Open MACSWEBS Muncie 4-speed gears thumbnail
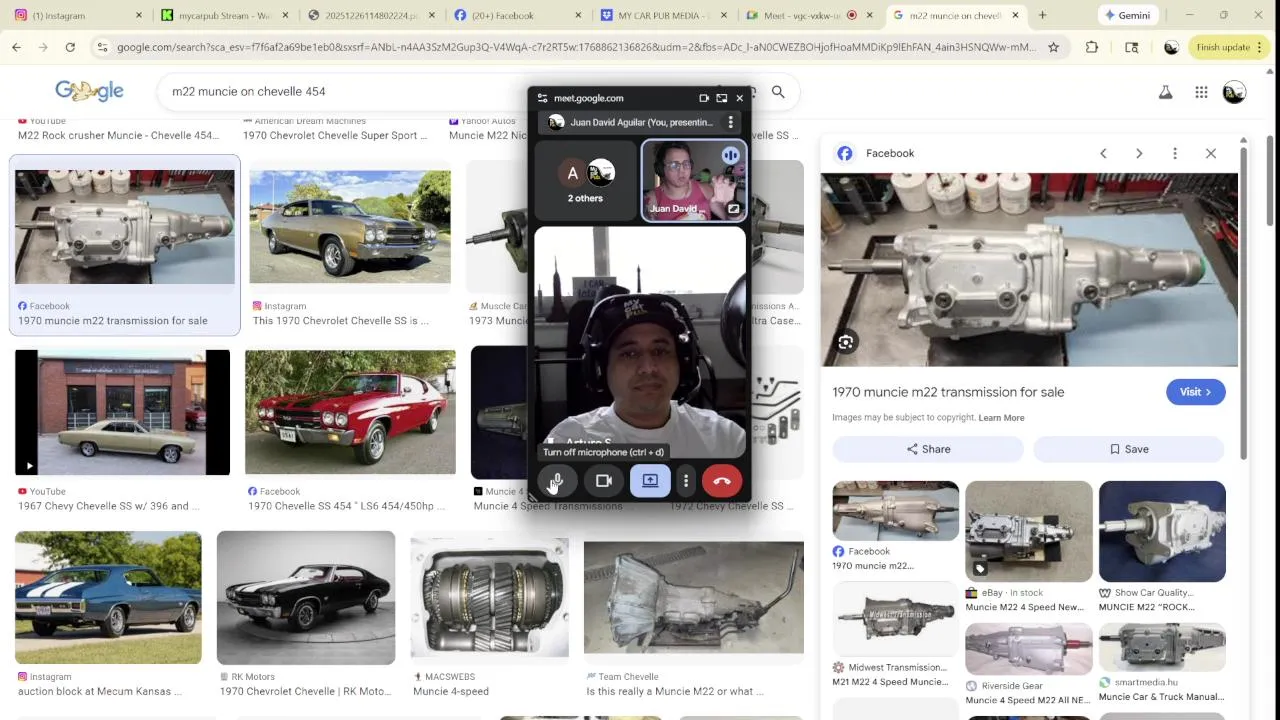 coord(489,597)
